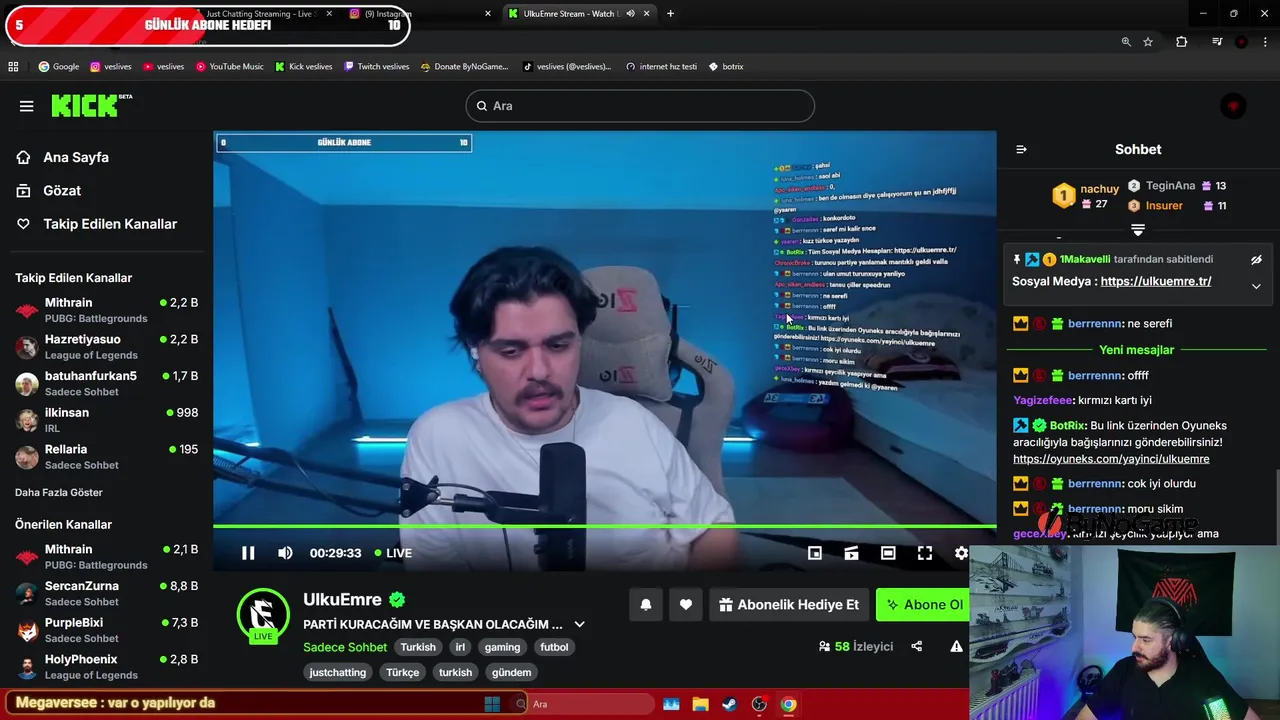Open followed channel batuhanfurkan5
1280x720 pixels.
click(106, 384)
